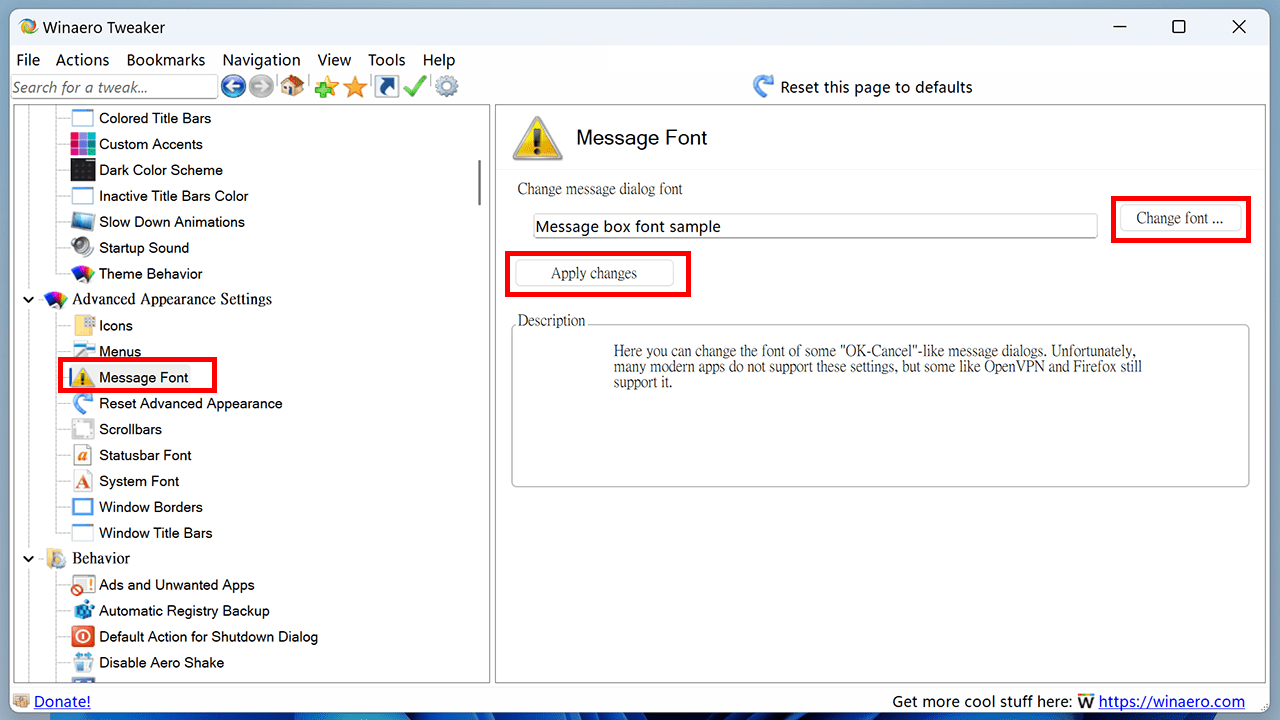This screenshot has height=720, width=1280.
Task: Click the shortcut arrow toolbar icon
Action: [387, 87]
